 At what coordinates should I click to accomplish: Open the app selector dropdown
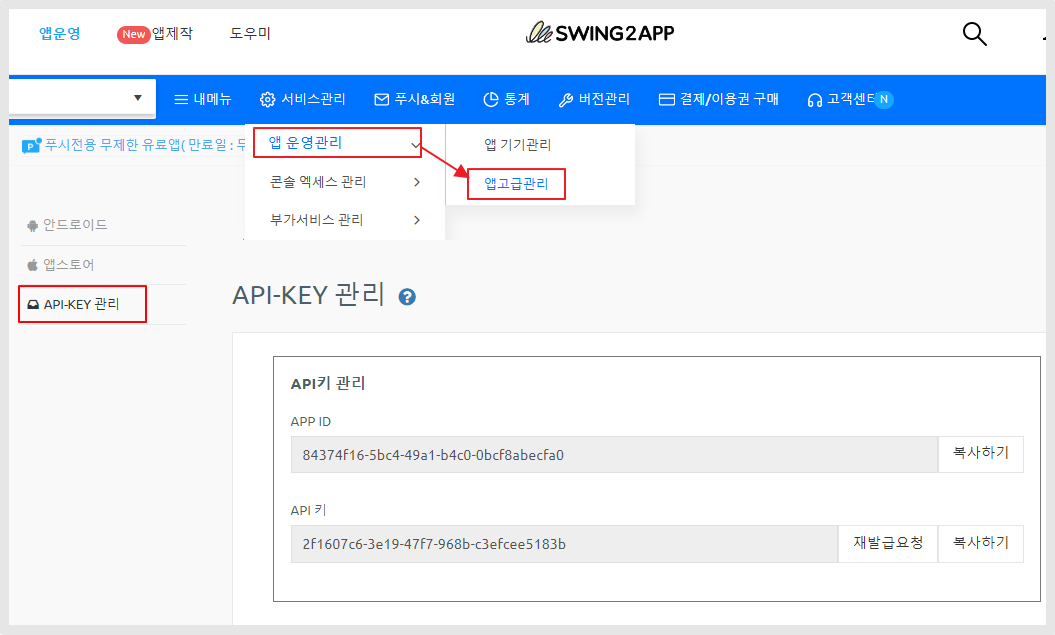pos(82,98)
